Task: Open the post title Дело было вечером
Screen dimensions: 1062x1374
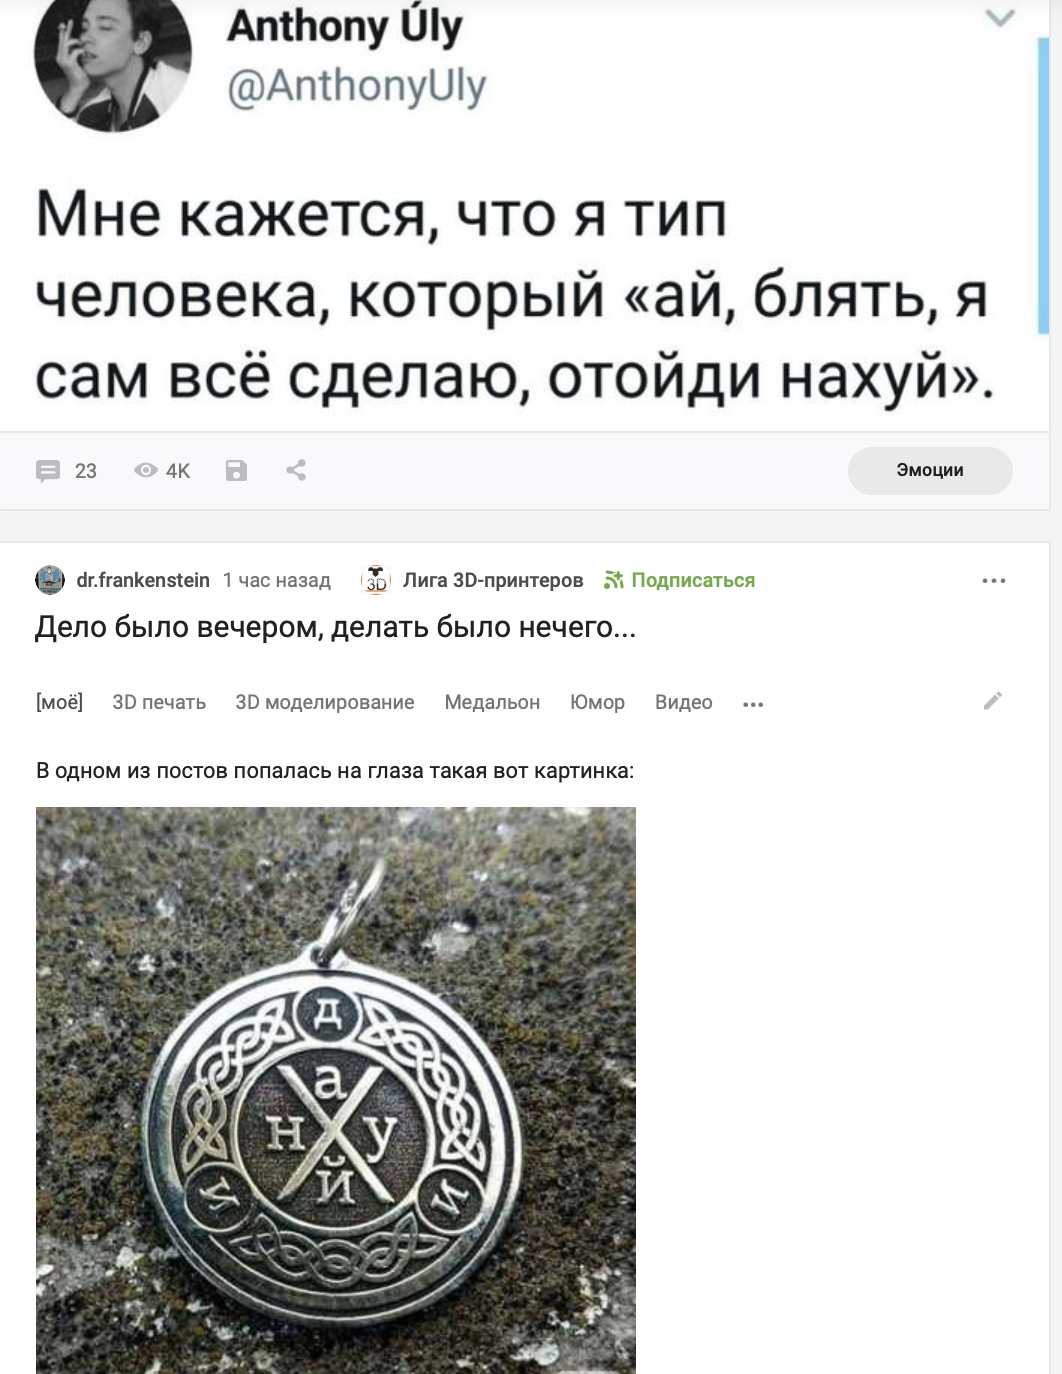Action: click(x=335, y=627)
